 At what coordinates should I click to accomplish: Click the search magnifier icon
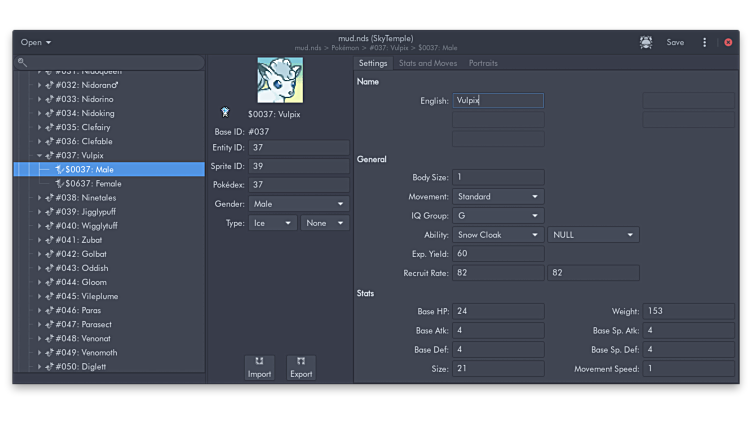pos(23,62)
